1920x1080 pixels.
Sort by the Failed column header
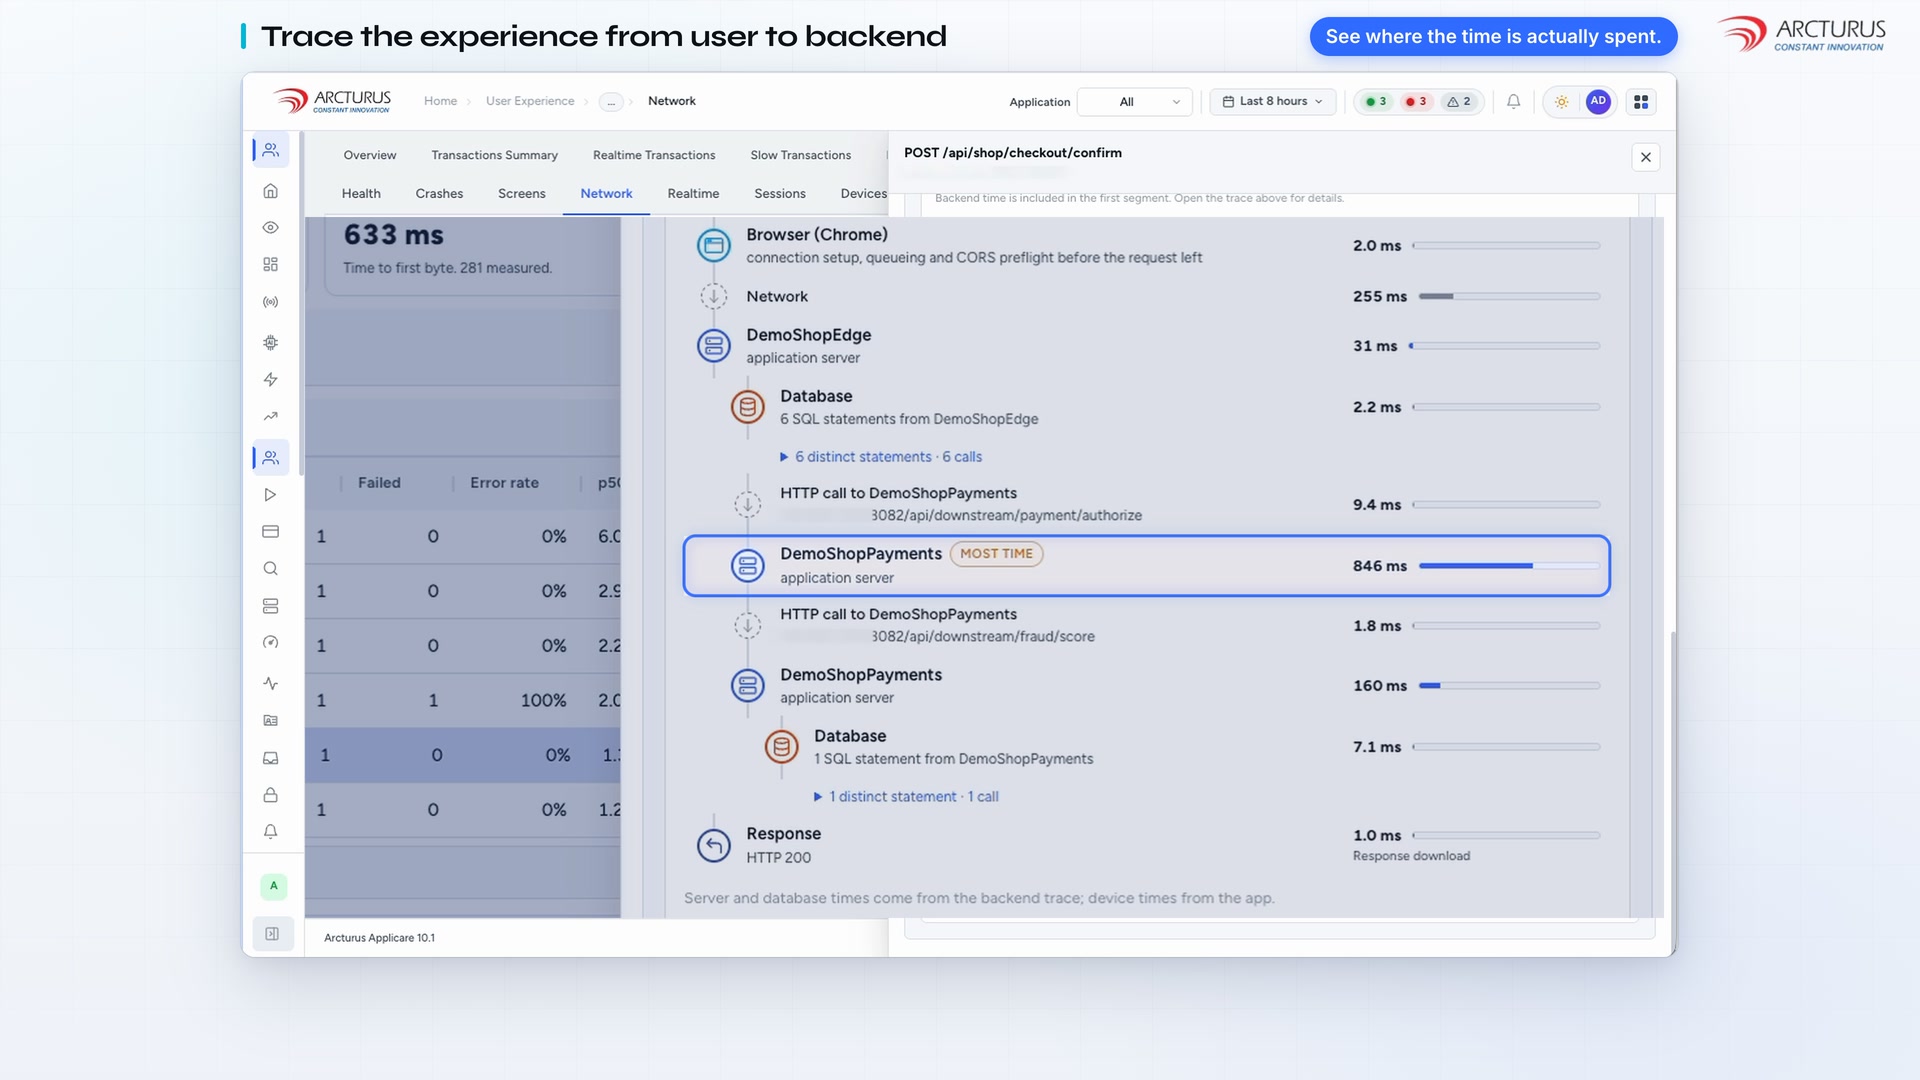coord(379,483)
